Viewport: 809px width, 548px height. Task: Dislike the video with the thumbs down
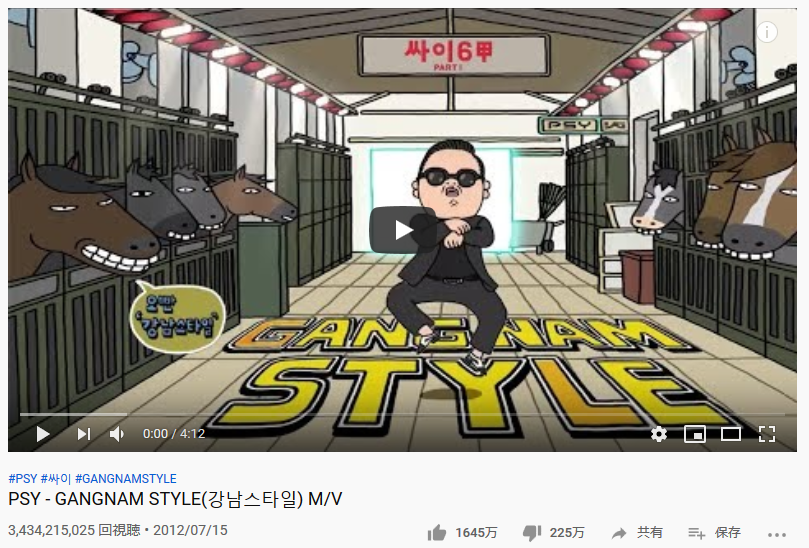[531, 533]
